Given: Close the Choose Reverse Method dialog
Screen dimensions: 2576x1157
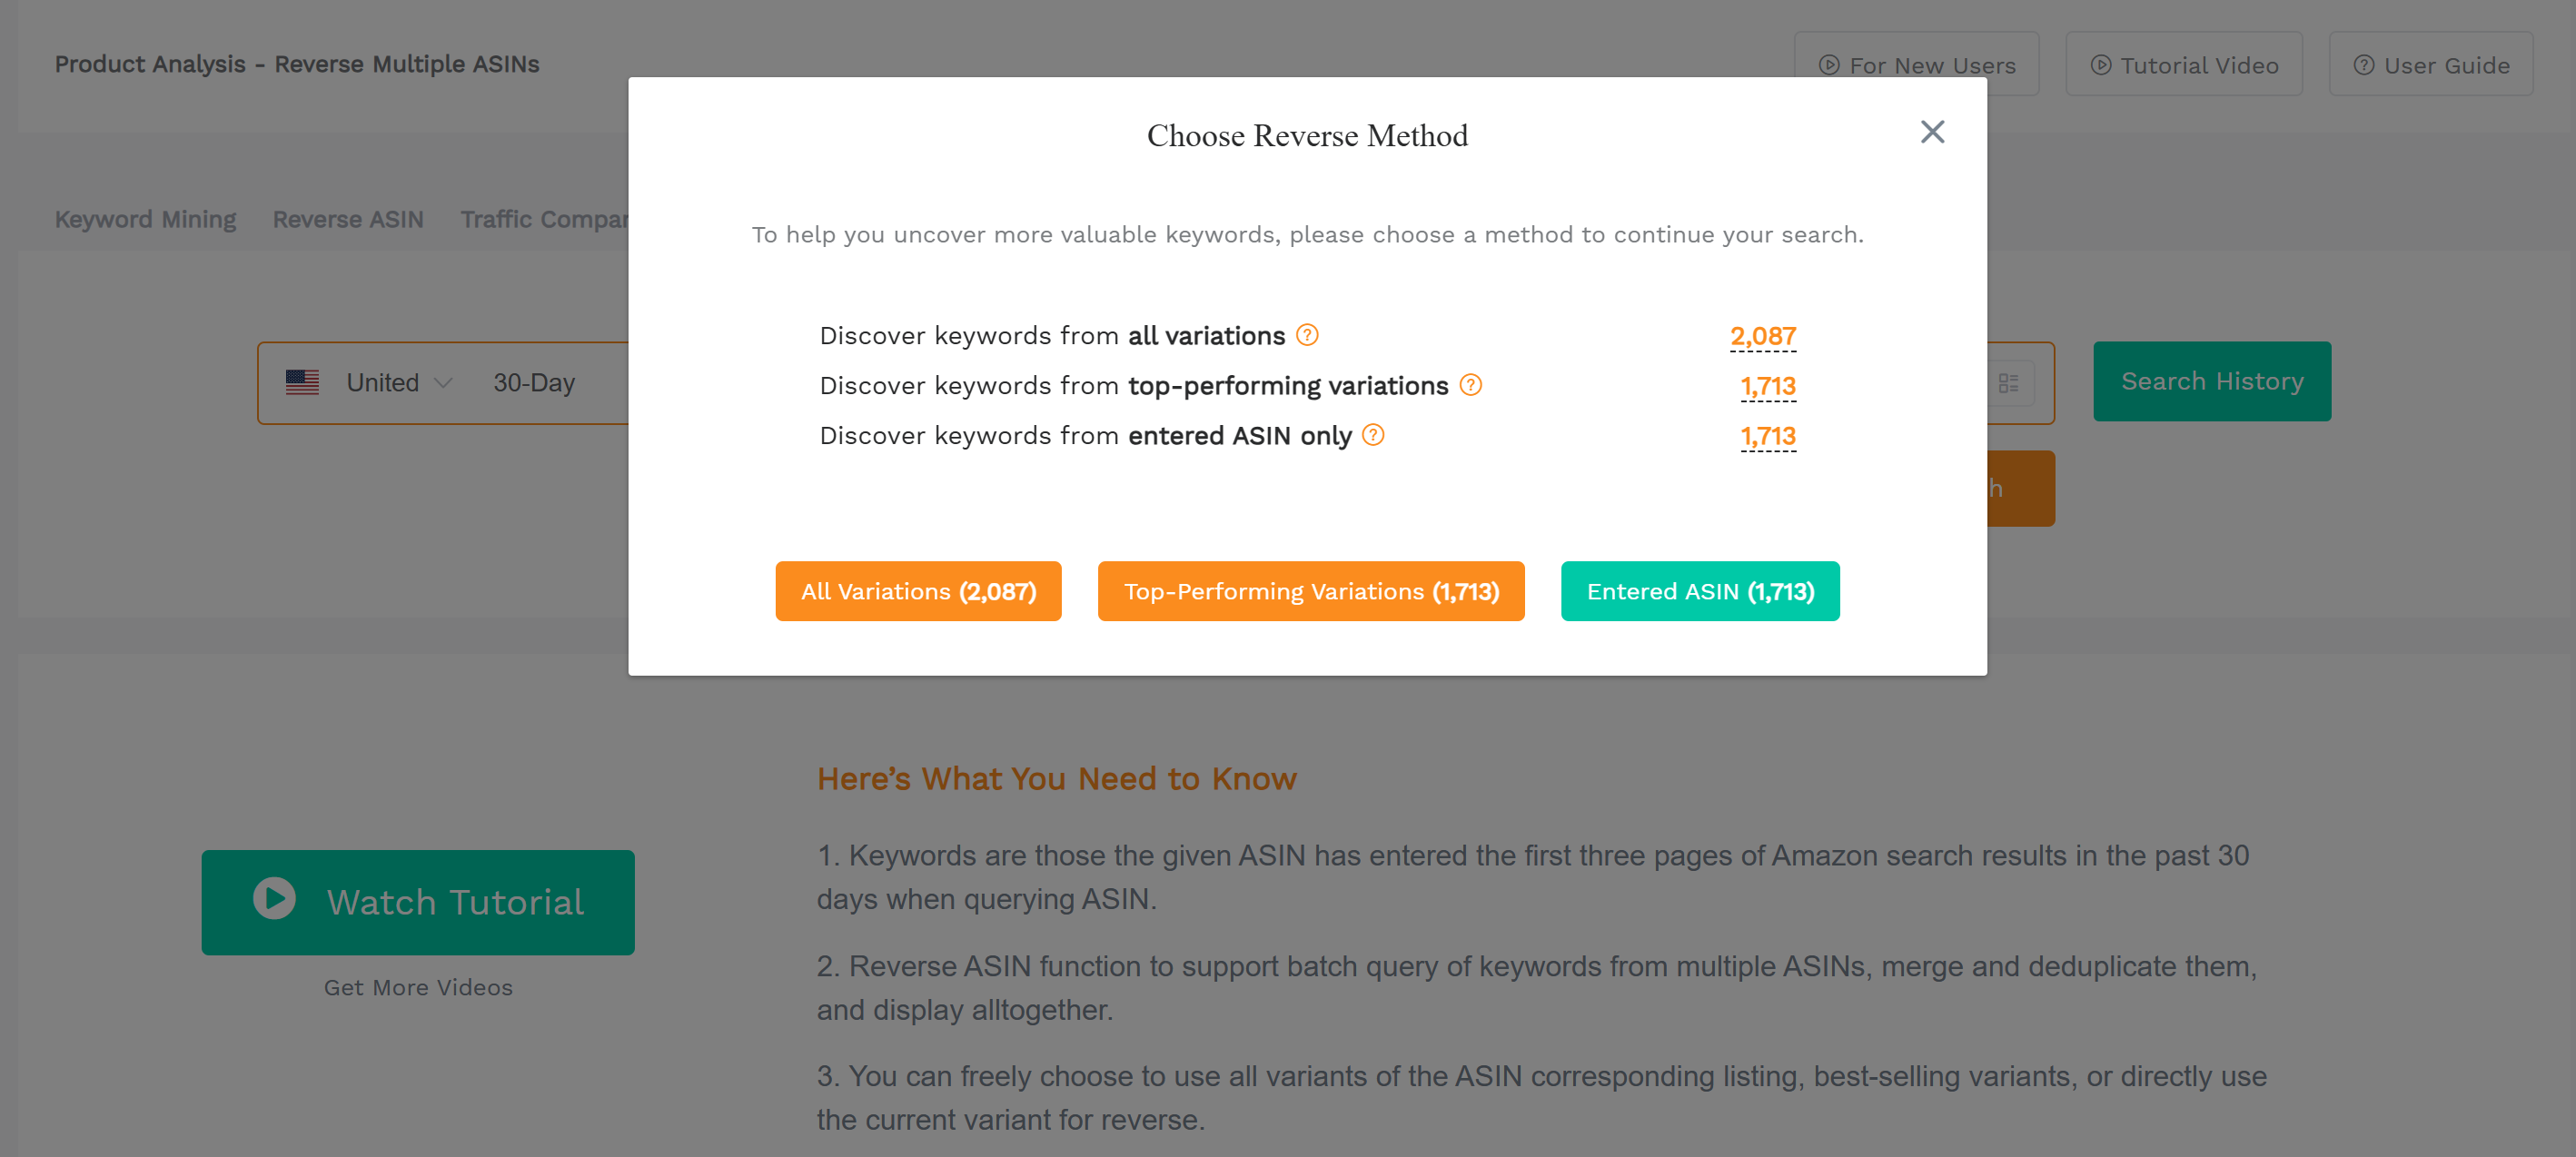Looking at the screenshot, I should pyautogui.click(x=1932, y=132).
